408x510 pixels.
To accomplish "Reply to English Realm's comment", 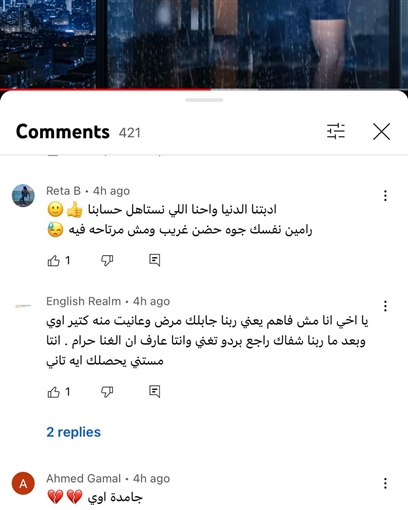I will click(155, 392).
